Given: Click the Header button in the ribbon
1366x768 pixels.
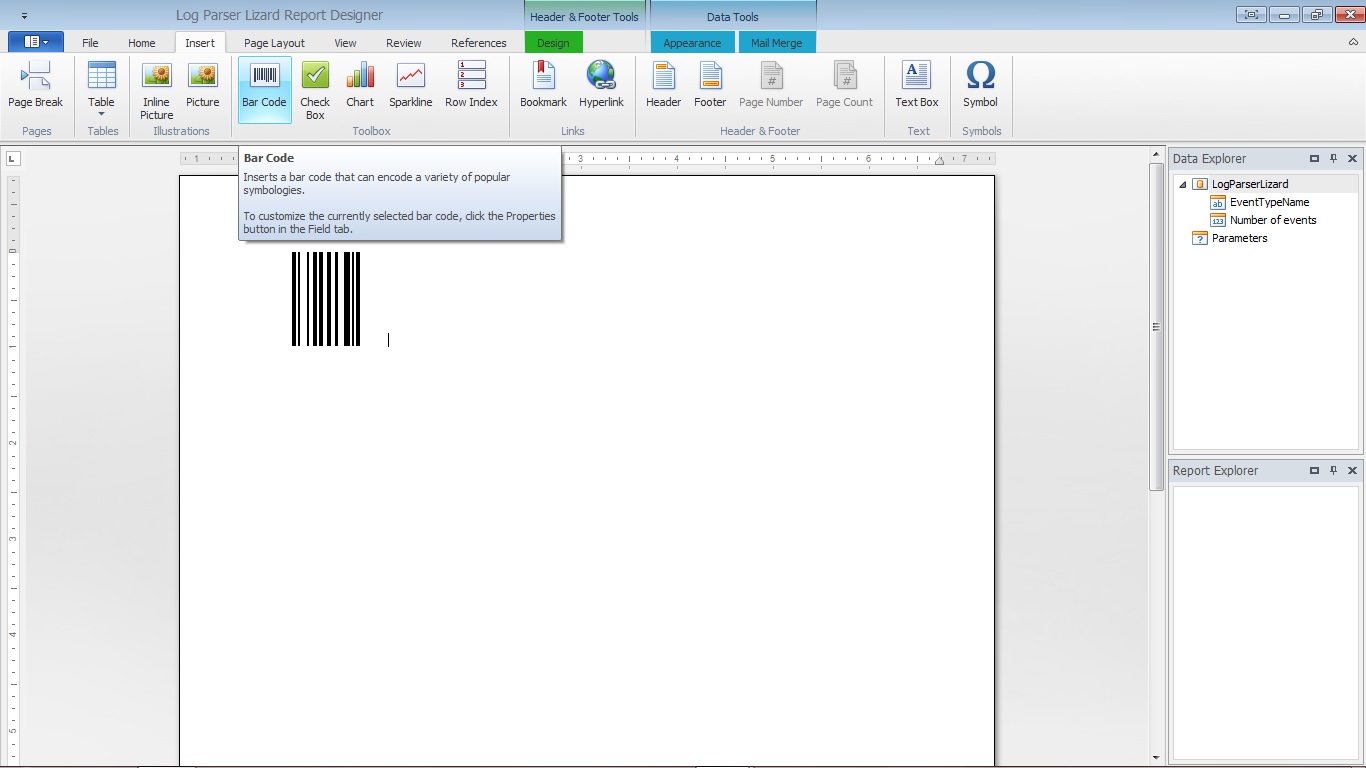Looking at the screenshot, I should [663, 85].
